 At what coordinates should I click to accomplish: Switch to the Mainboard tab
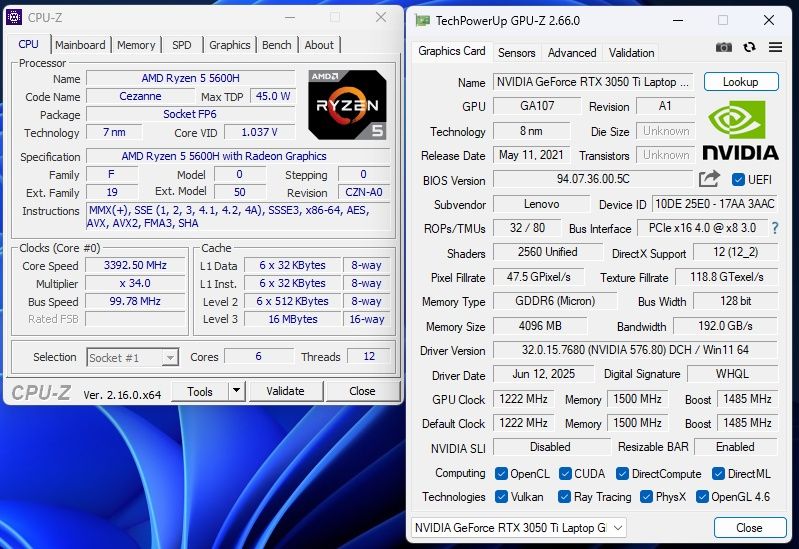80,45
